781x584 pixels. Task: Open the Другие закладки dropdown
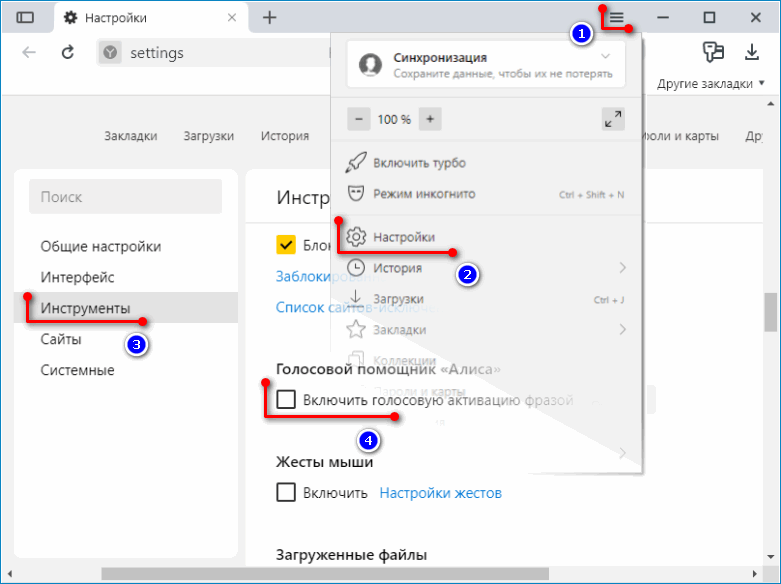(x=710, y=84)
